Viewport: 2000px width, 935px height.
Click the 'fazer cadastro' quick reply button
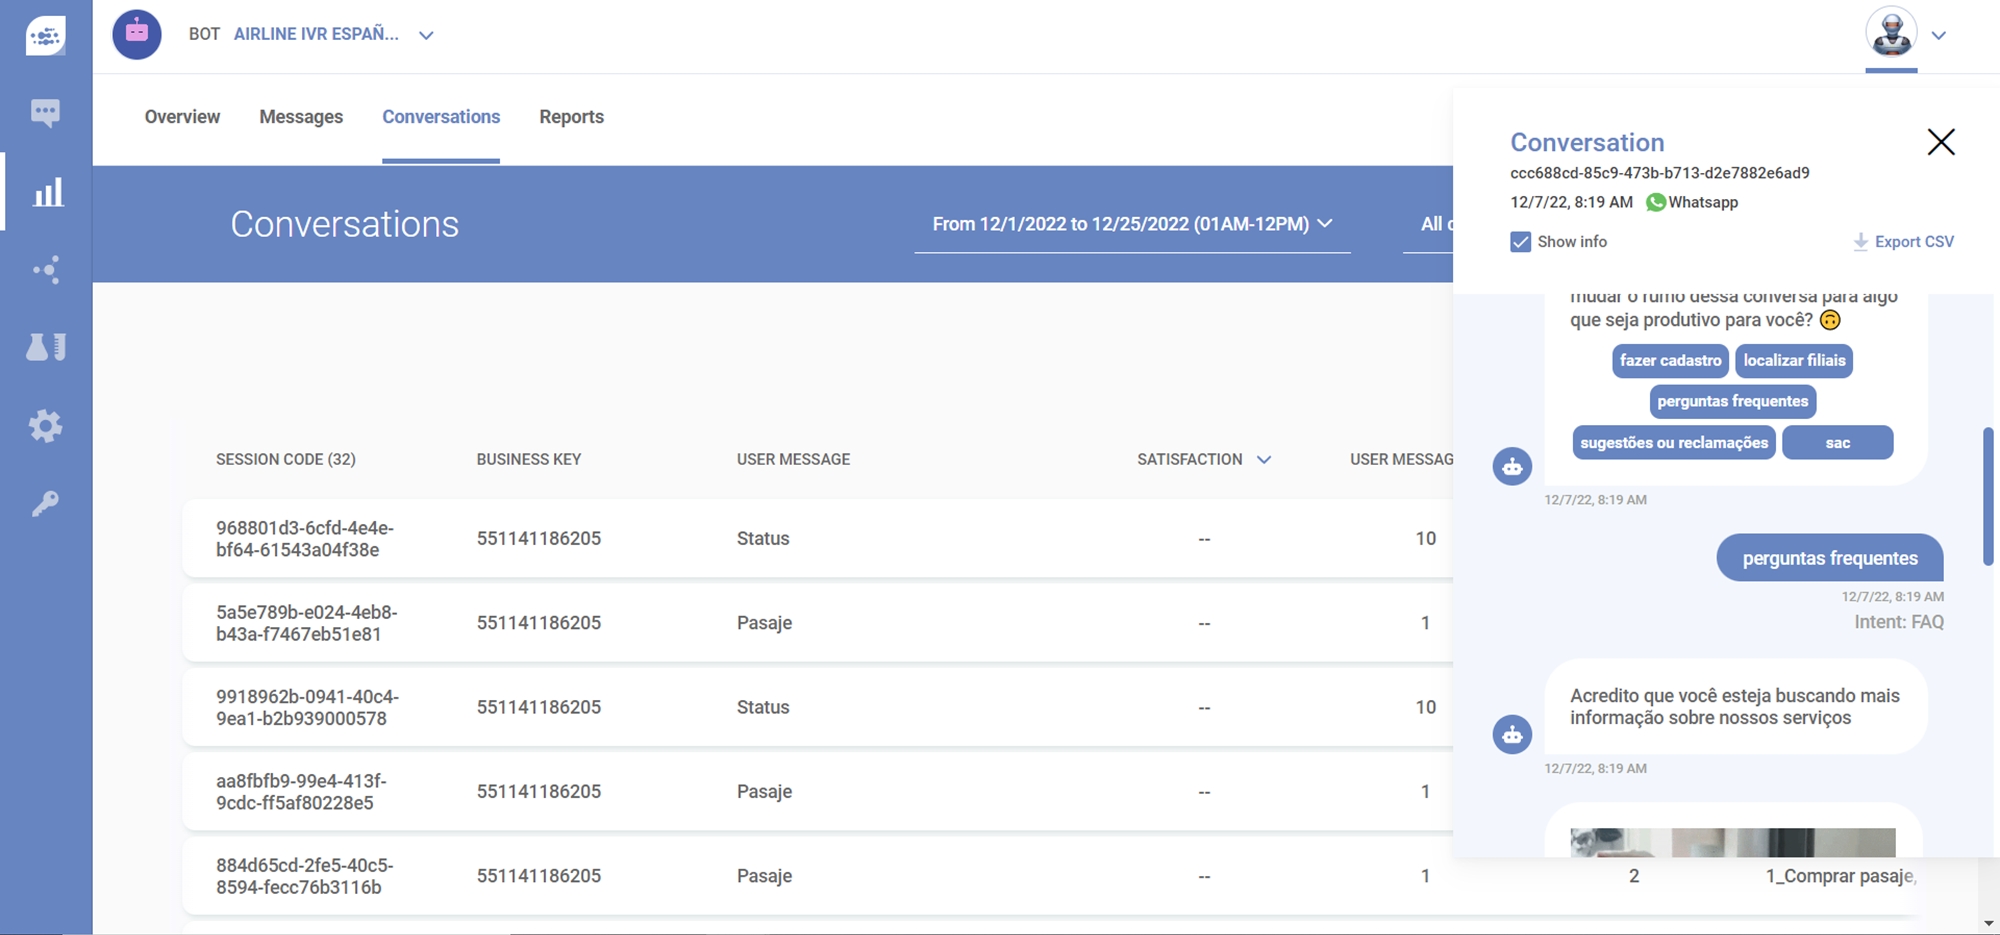1670,361
